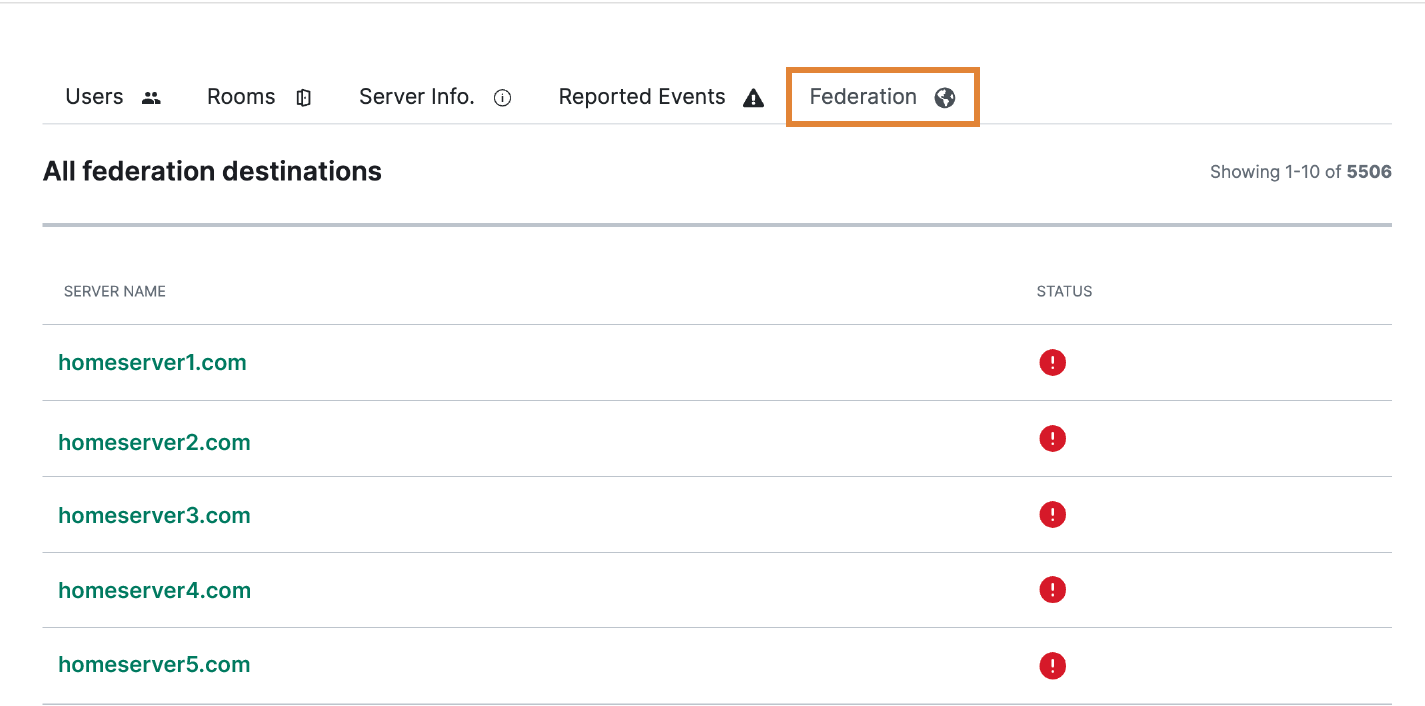Switch to the Users tab

94,97
